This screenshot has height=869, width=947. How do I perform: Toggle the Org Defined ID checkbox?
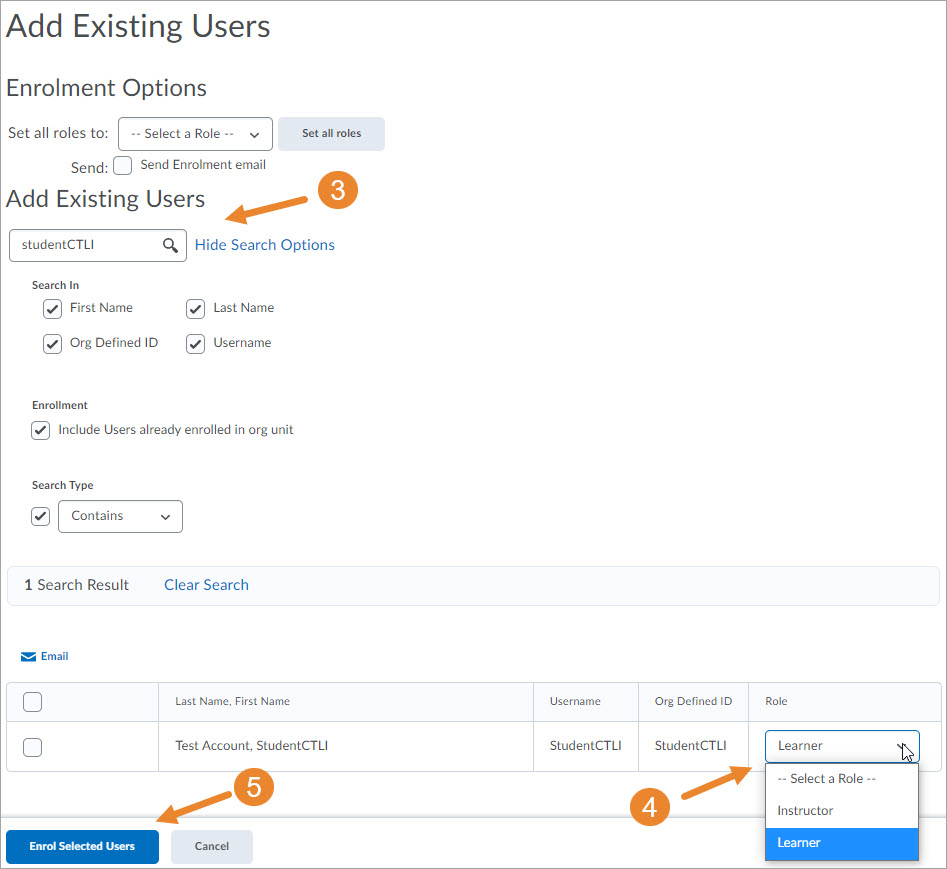pyautogui.click(x=53, y=344)
